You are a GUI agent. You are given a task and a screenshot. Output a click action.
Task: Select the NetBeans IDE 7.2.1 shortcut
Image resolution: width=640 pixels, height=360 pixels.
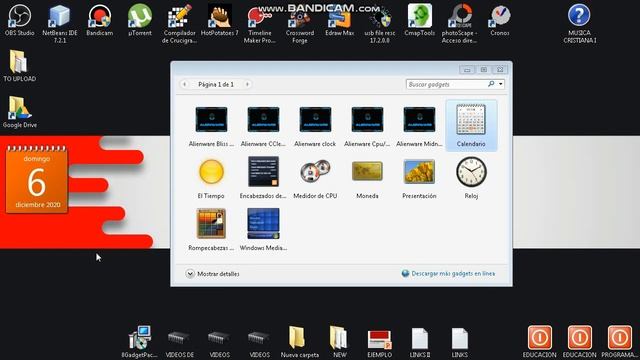click(60, 24)
